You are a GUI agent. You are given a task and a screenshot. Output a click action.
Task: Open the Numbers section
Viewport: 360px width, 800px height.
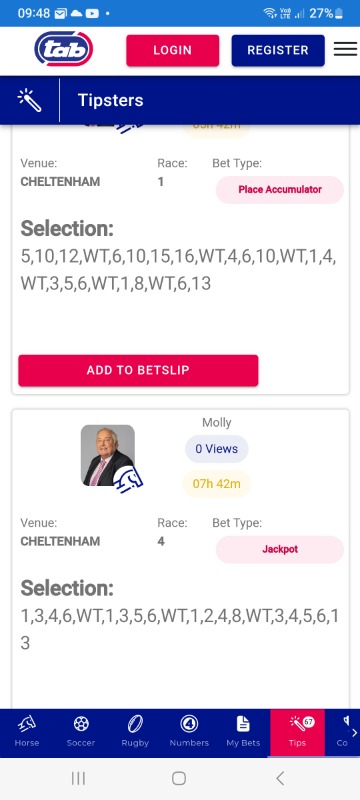[189, 732]
